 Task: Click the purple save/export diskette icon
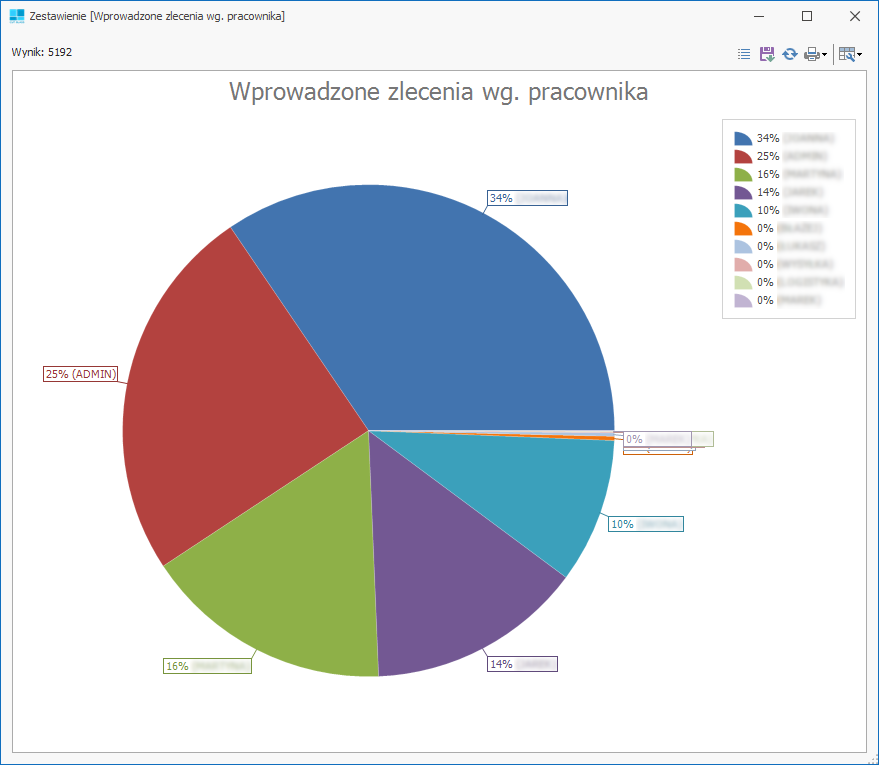[767, 54]
